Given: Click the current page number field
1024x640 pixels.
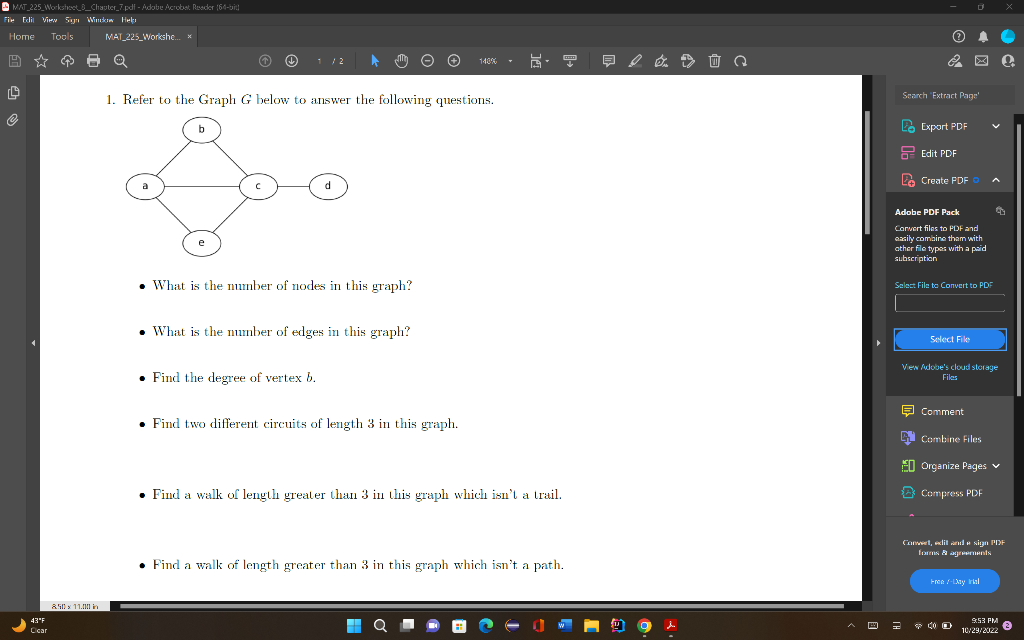Looking at the screenshot, I should (x=319, y=61).
